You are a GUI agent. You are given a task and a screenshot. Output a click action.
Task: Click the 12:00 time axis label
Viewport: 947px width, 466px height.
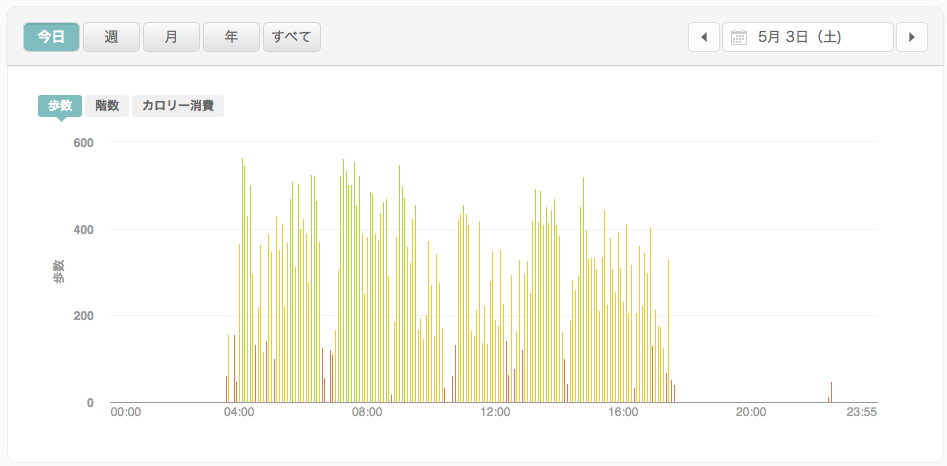click(495, 412)
